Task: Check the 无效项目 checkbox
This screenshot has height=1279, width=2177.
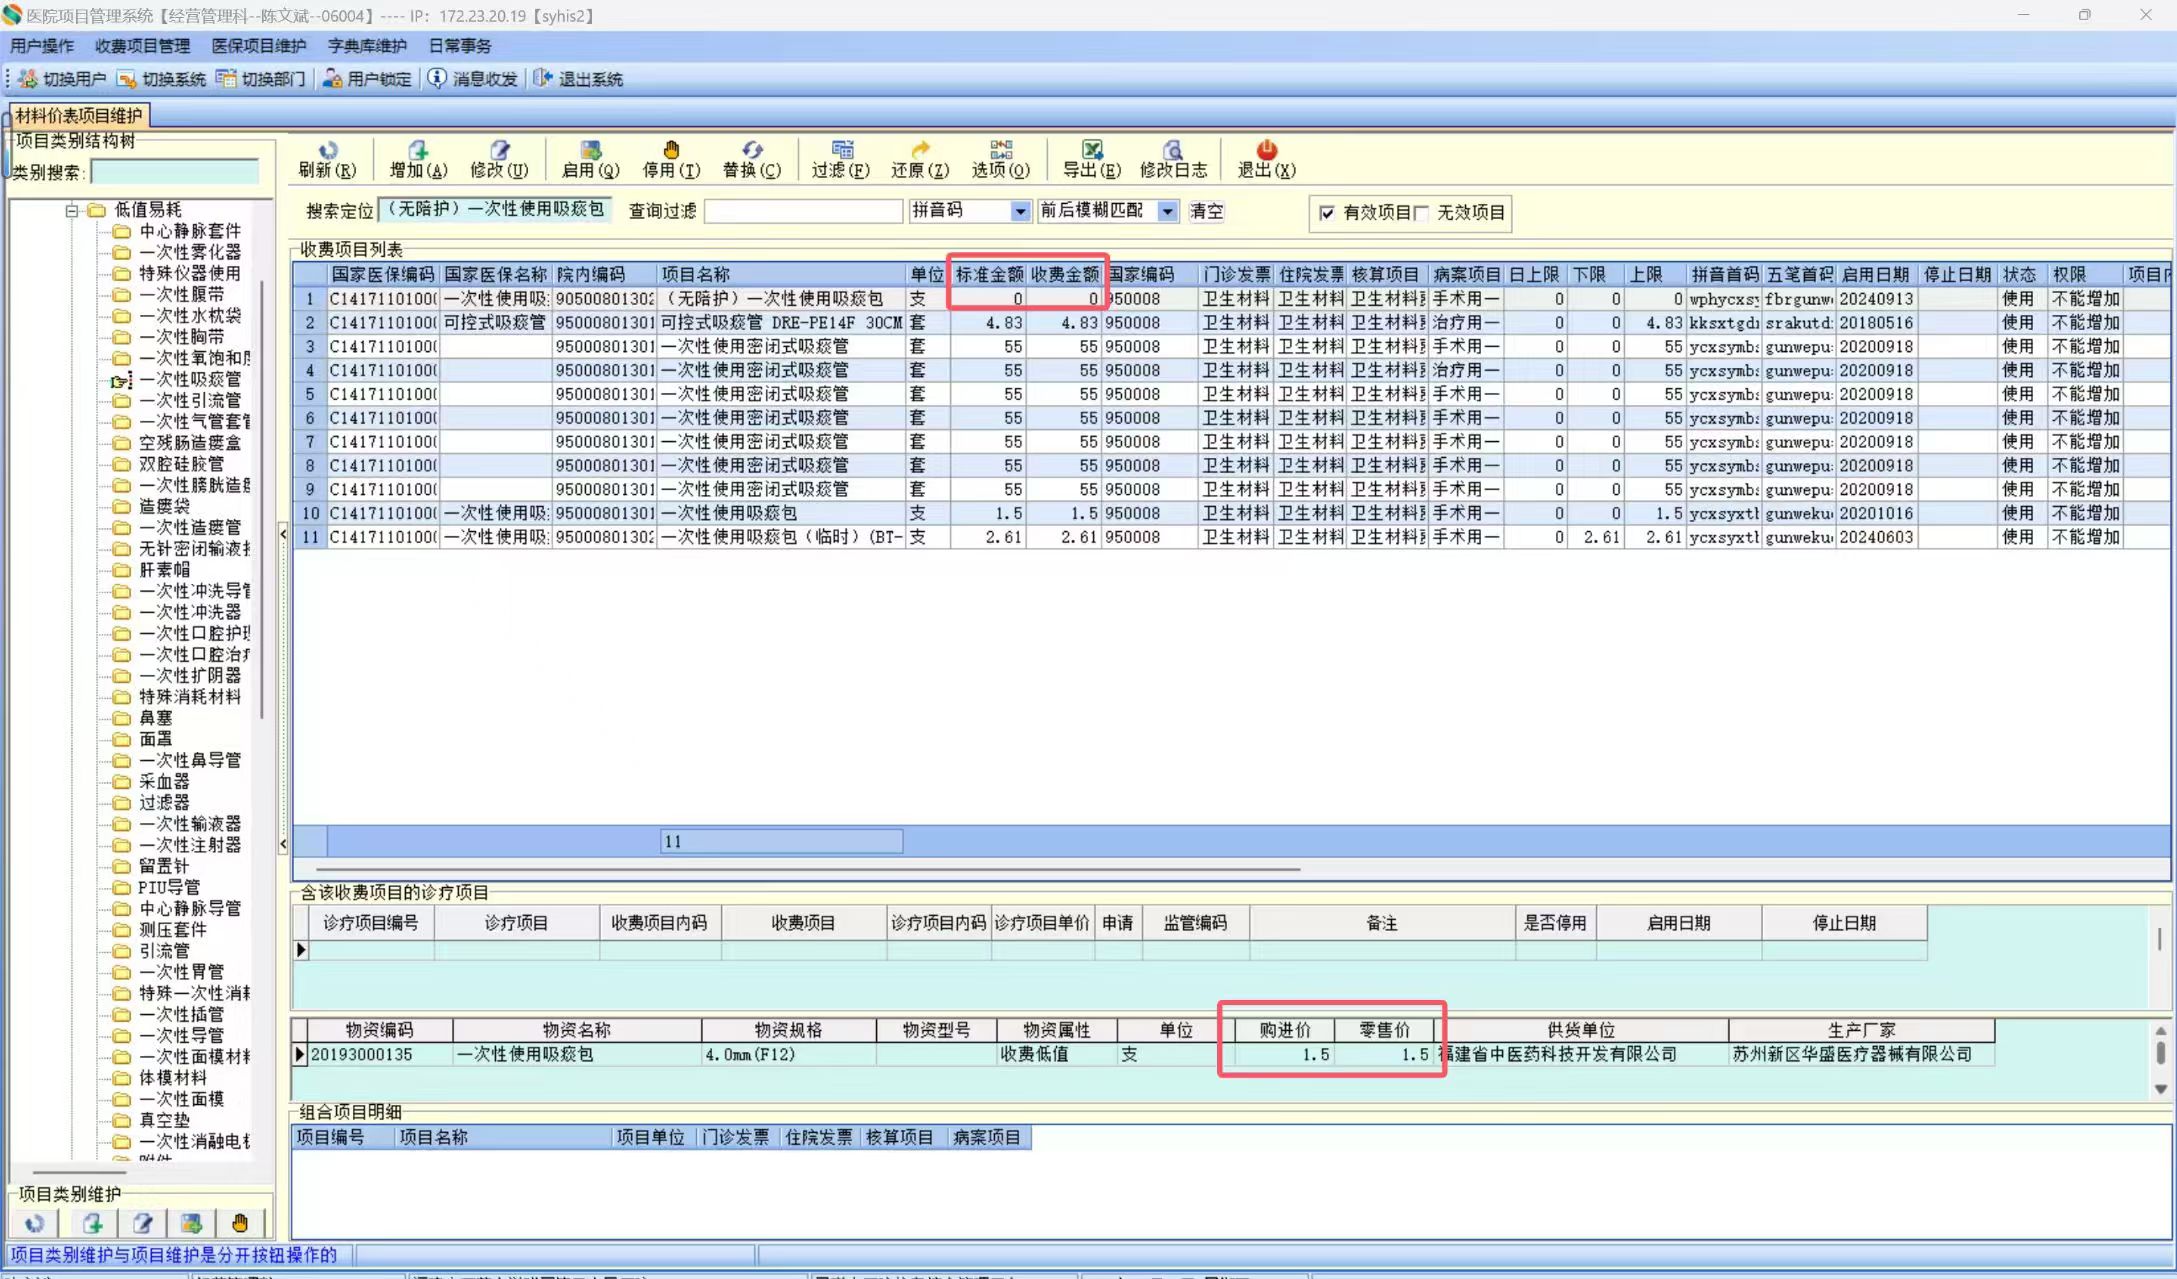Action: 1421,213
